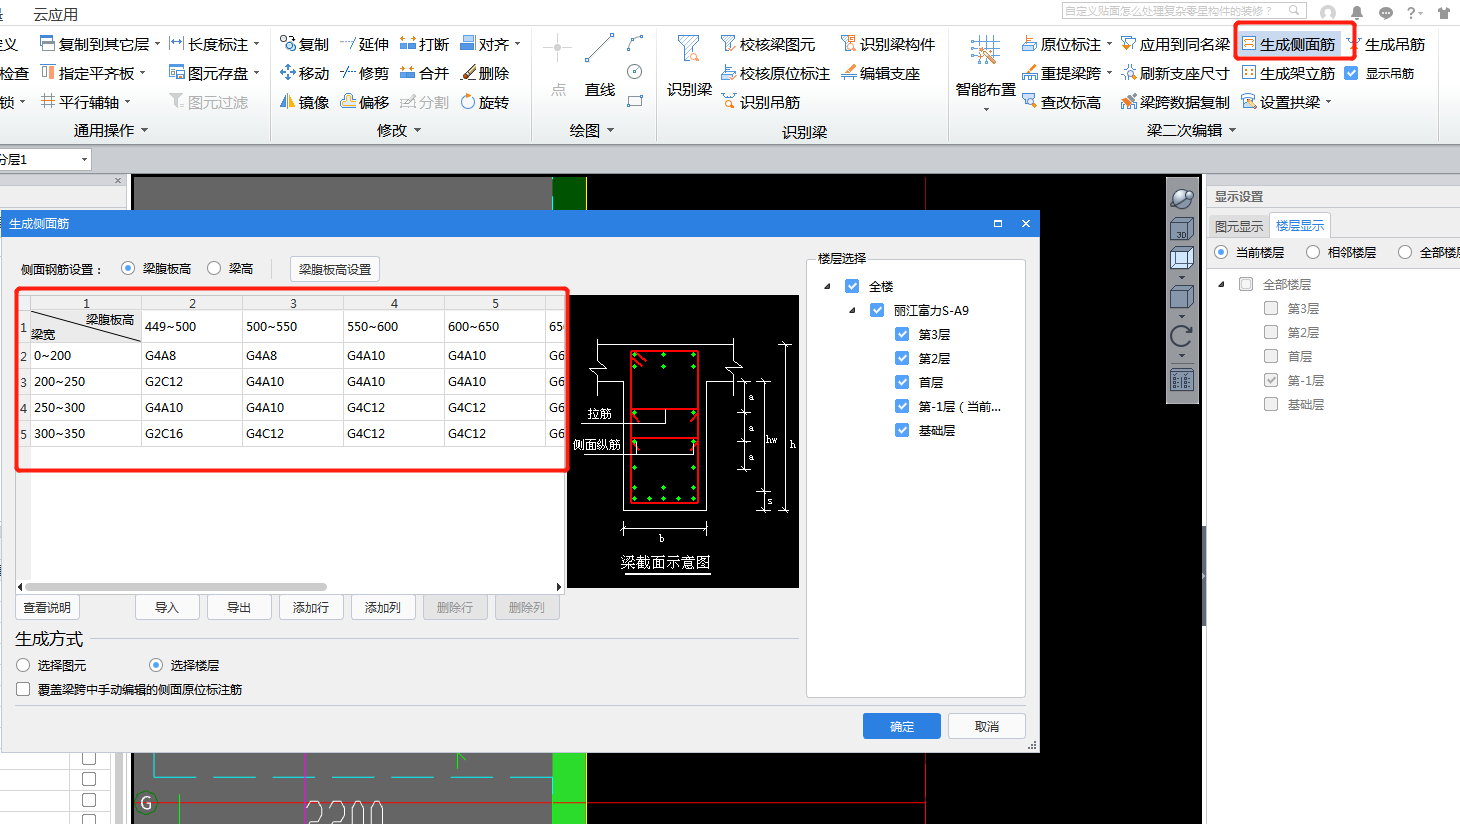Click the 复制到其它层 tool
1460x824 pixels.
(100, 44)
